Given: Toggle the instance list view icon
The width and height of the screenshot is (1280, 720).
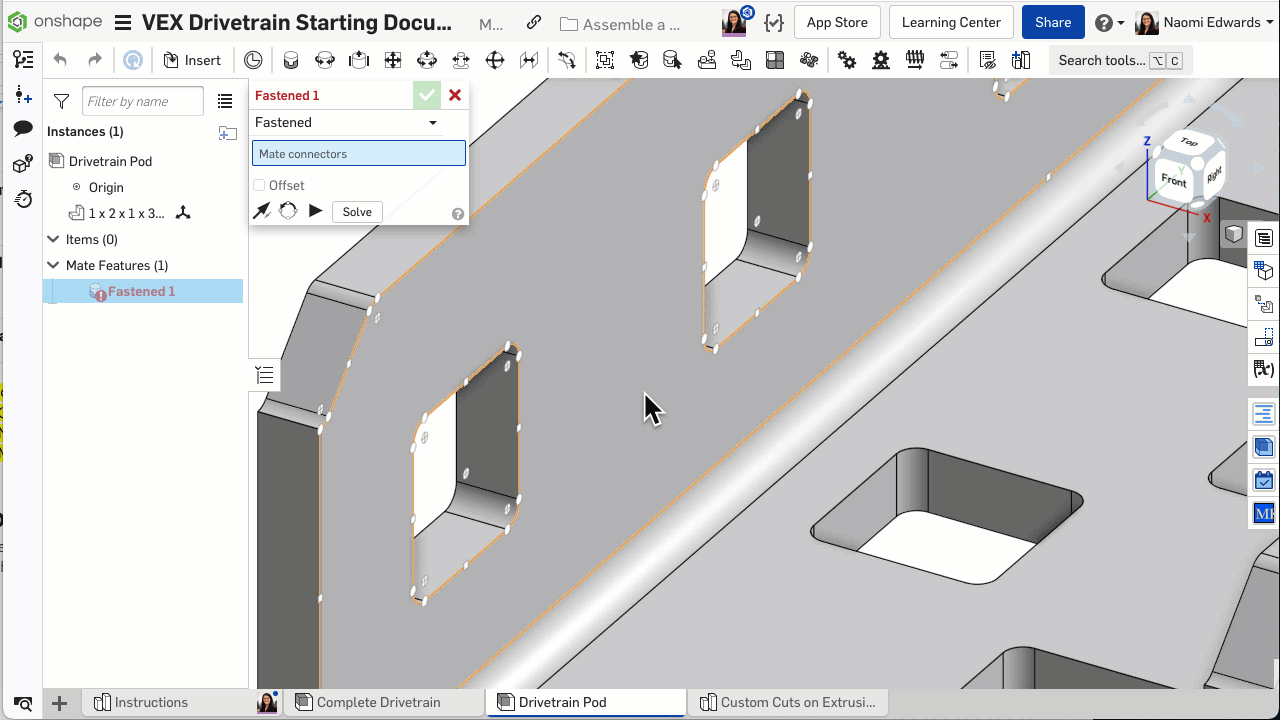Looking at the screenshot, I should 225,101.
